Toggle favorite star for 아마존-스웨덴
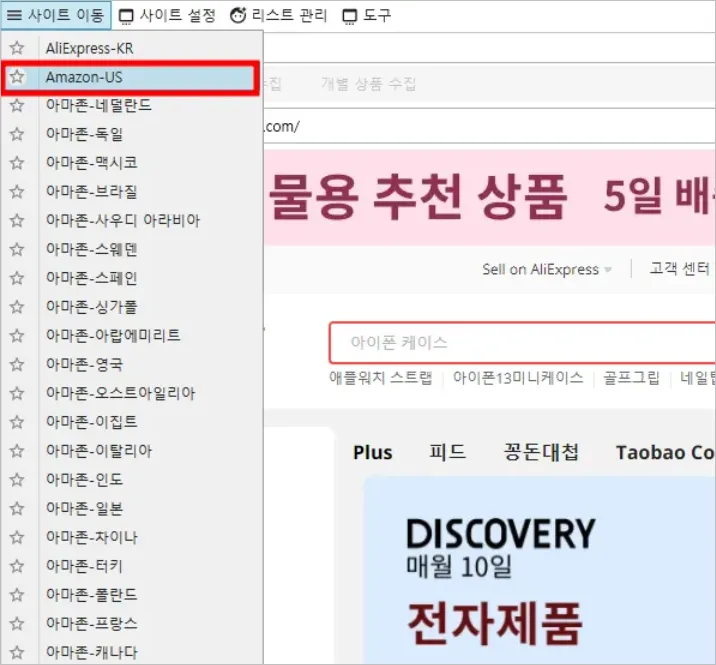Screen dimensions: 716x665 pos(17,249)
